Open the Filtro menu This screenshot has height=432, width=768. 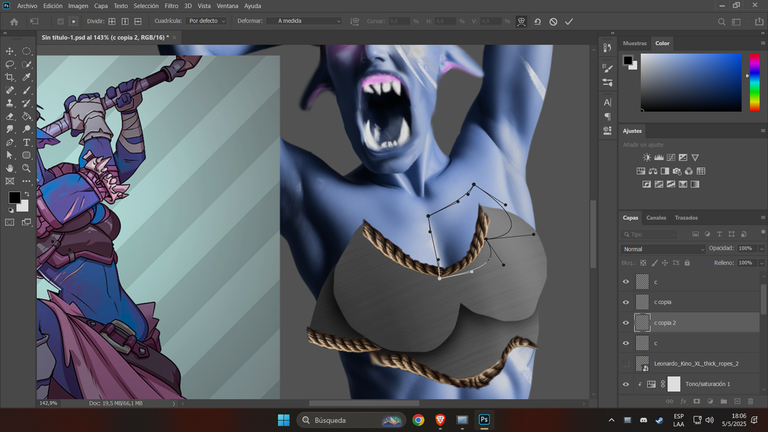[x=171, y=6]
